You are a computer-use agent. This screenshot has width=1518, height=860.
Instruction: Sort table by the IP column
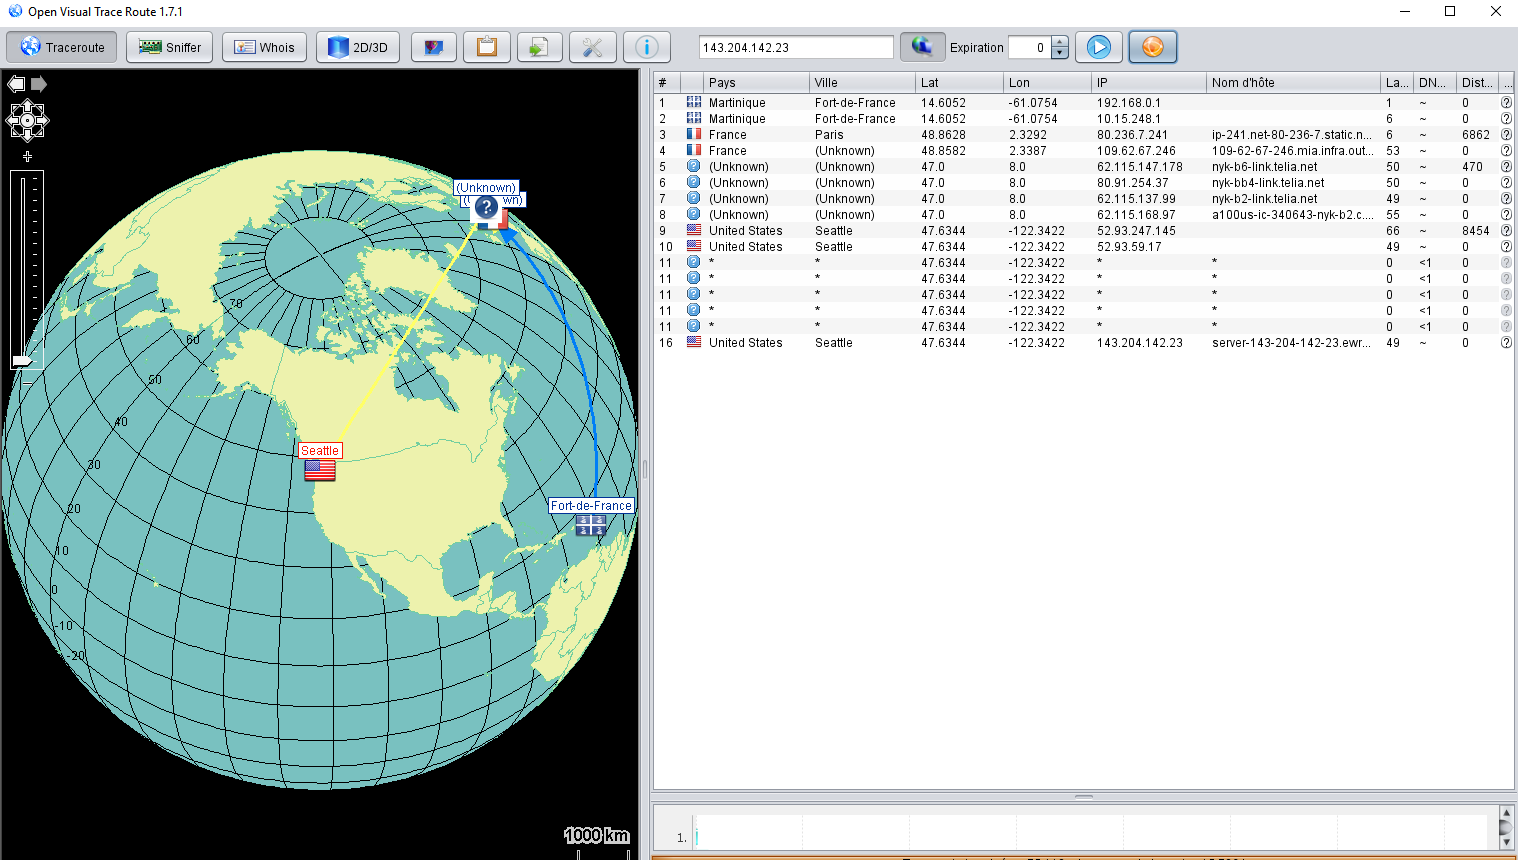[1149, 82]
